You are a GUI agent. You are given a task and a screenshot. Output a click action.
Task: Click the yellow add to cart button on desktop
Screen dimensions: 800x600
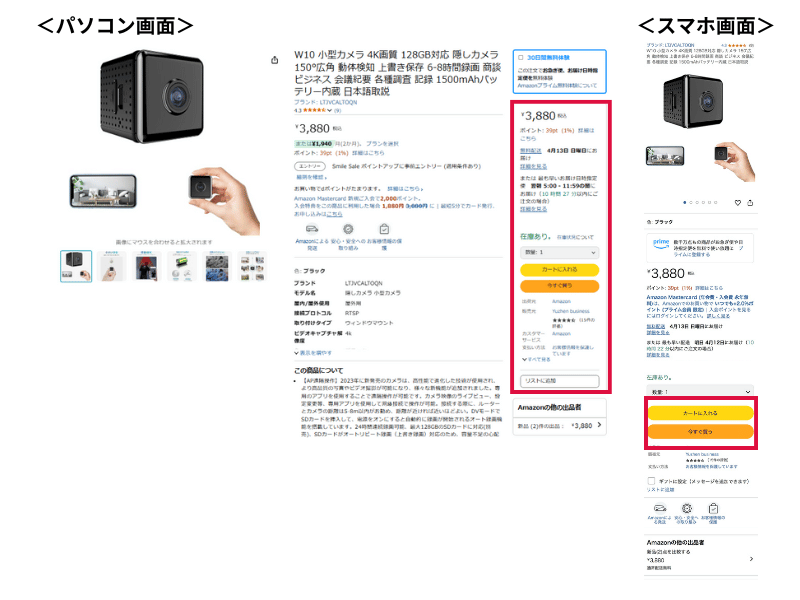pyautogui.click(x=559, y=269)
